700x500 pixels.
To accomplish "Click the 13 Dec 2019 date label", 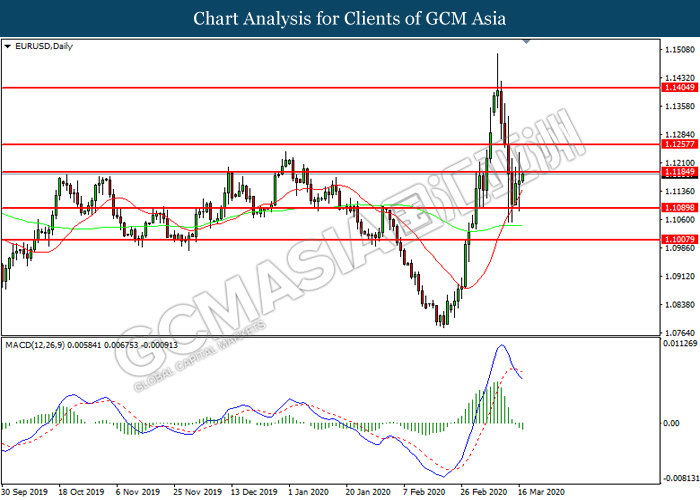I will [254, 492].
